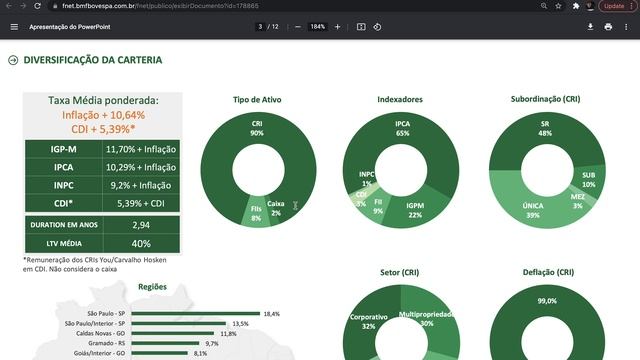Zoom in on the PDF
640x360 pixels.
click(x=338, y=27)
